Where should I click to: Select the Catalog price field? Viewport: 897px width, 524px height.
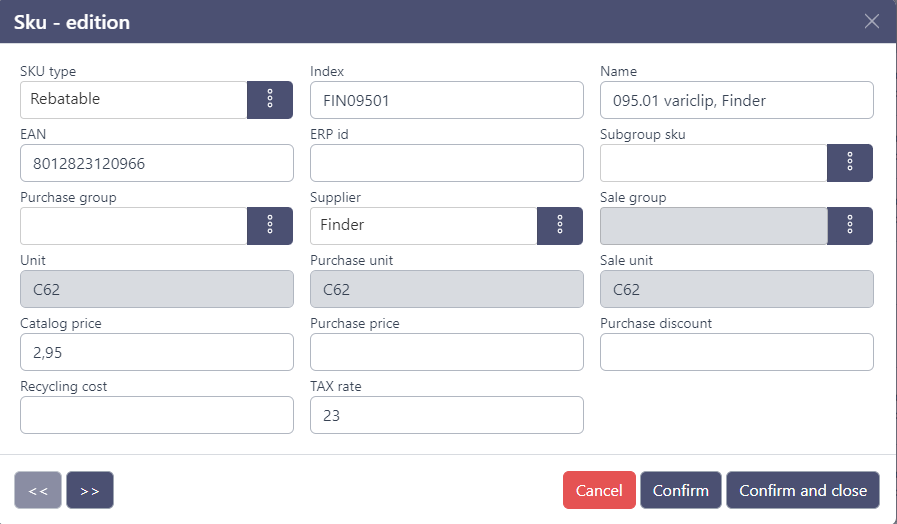156,352
